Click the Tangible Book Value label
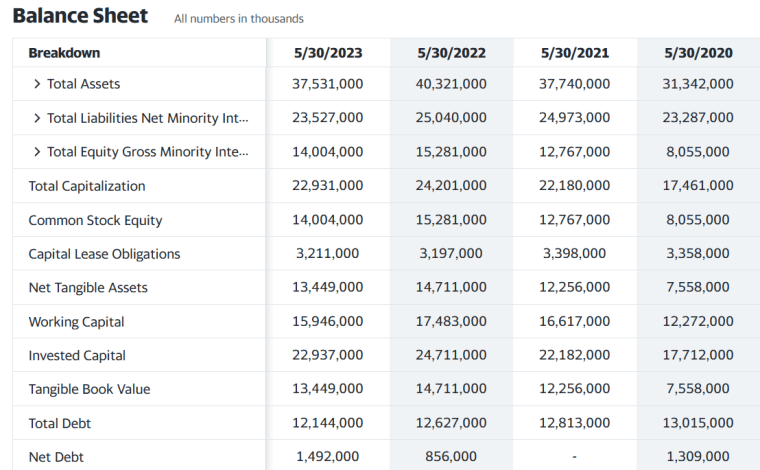 [x=89, y=389]
